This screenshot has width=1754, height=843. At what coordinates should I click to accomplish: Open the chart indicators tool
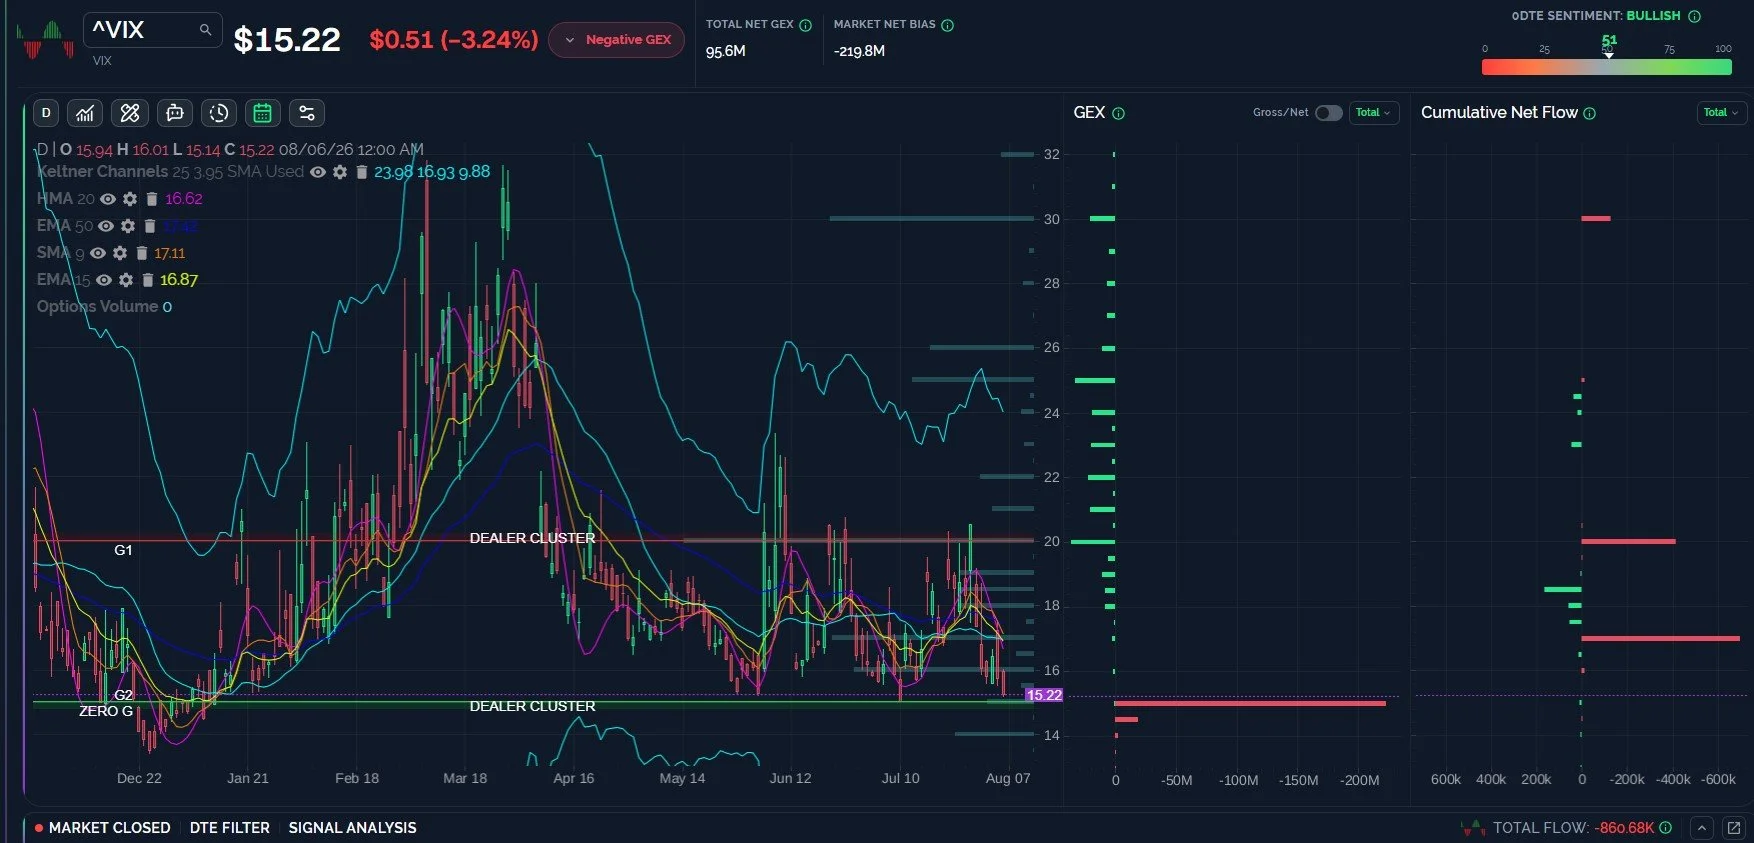[85, 113]
